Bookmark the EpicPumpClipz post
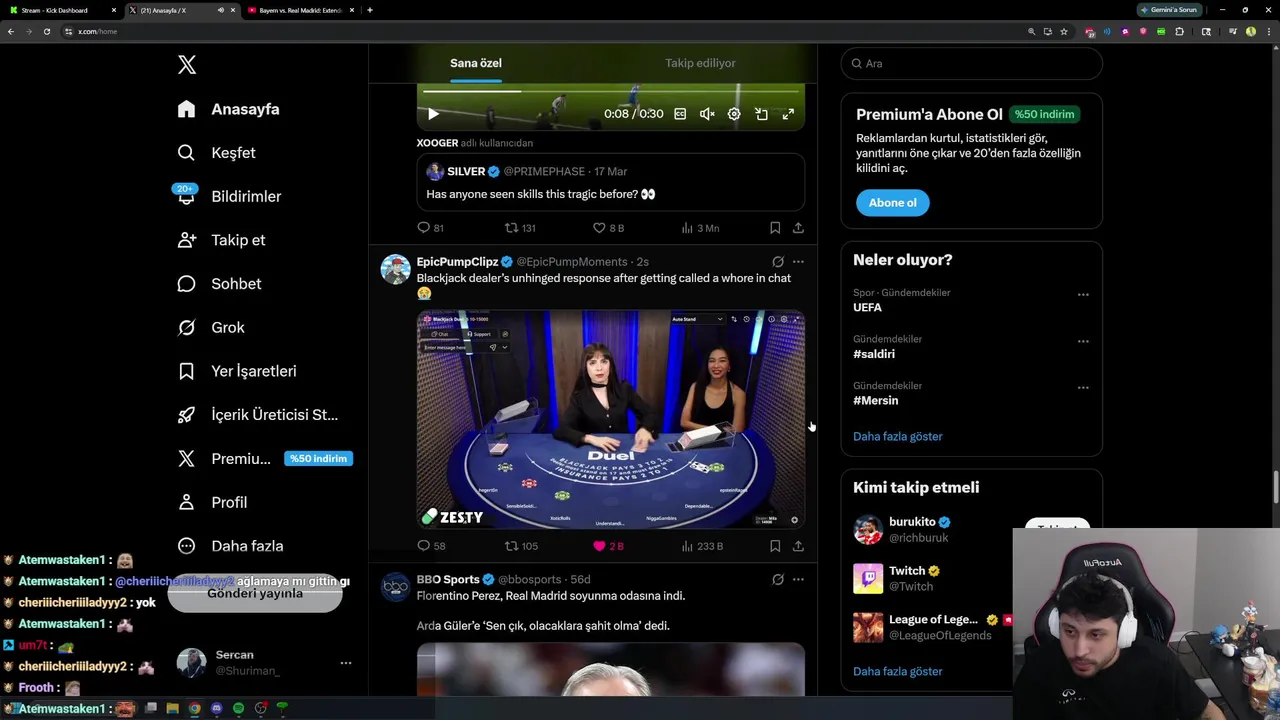This screenshot has width=1280, height=720. pos(775,546)
